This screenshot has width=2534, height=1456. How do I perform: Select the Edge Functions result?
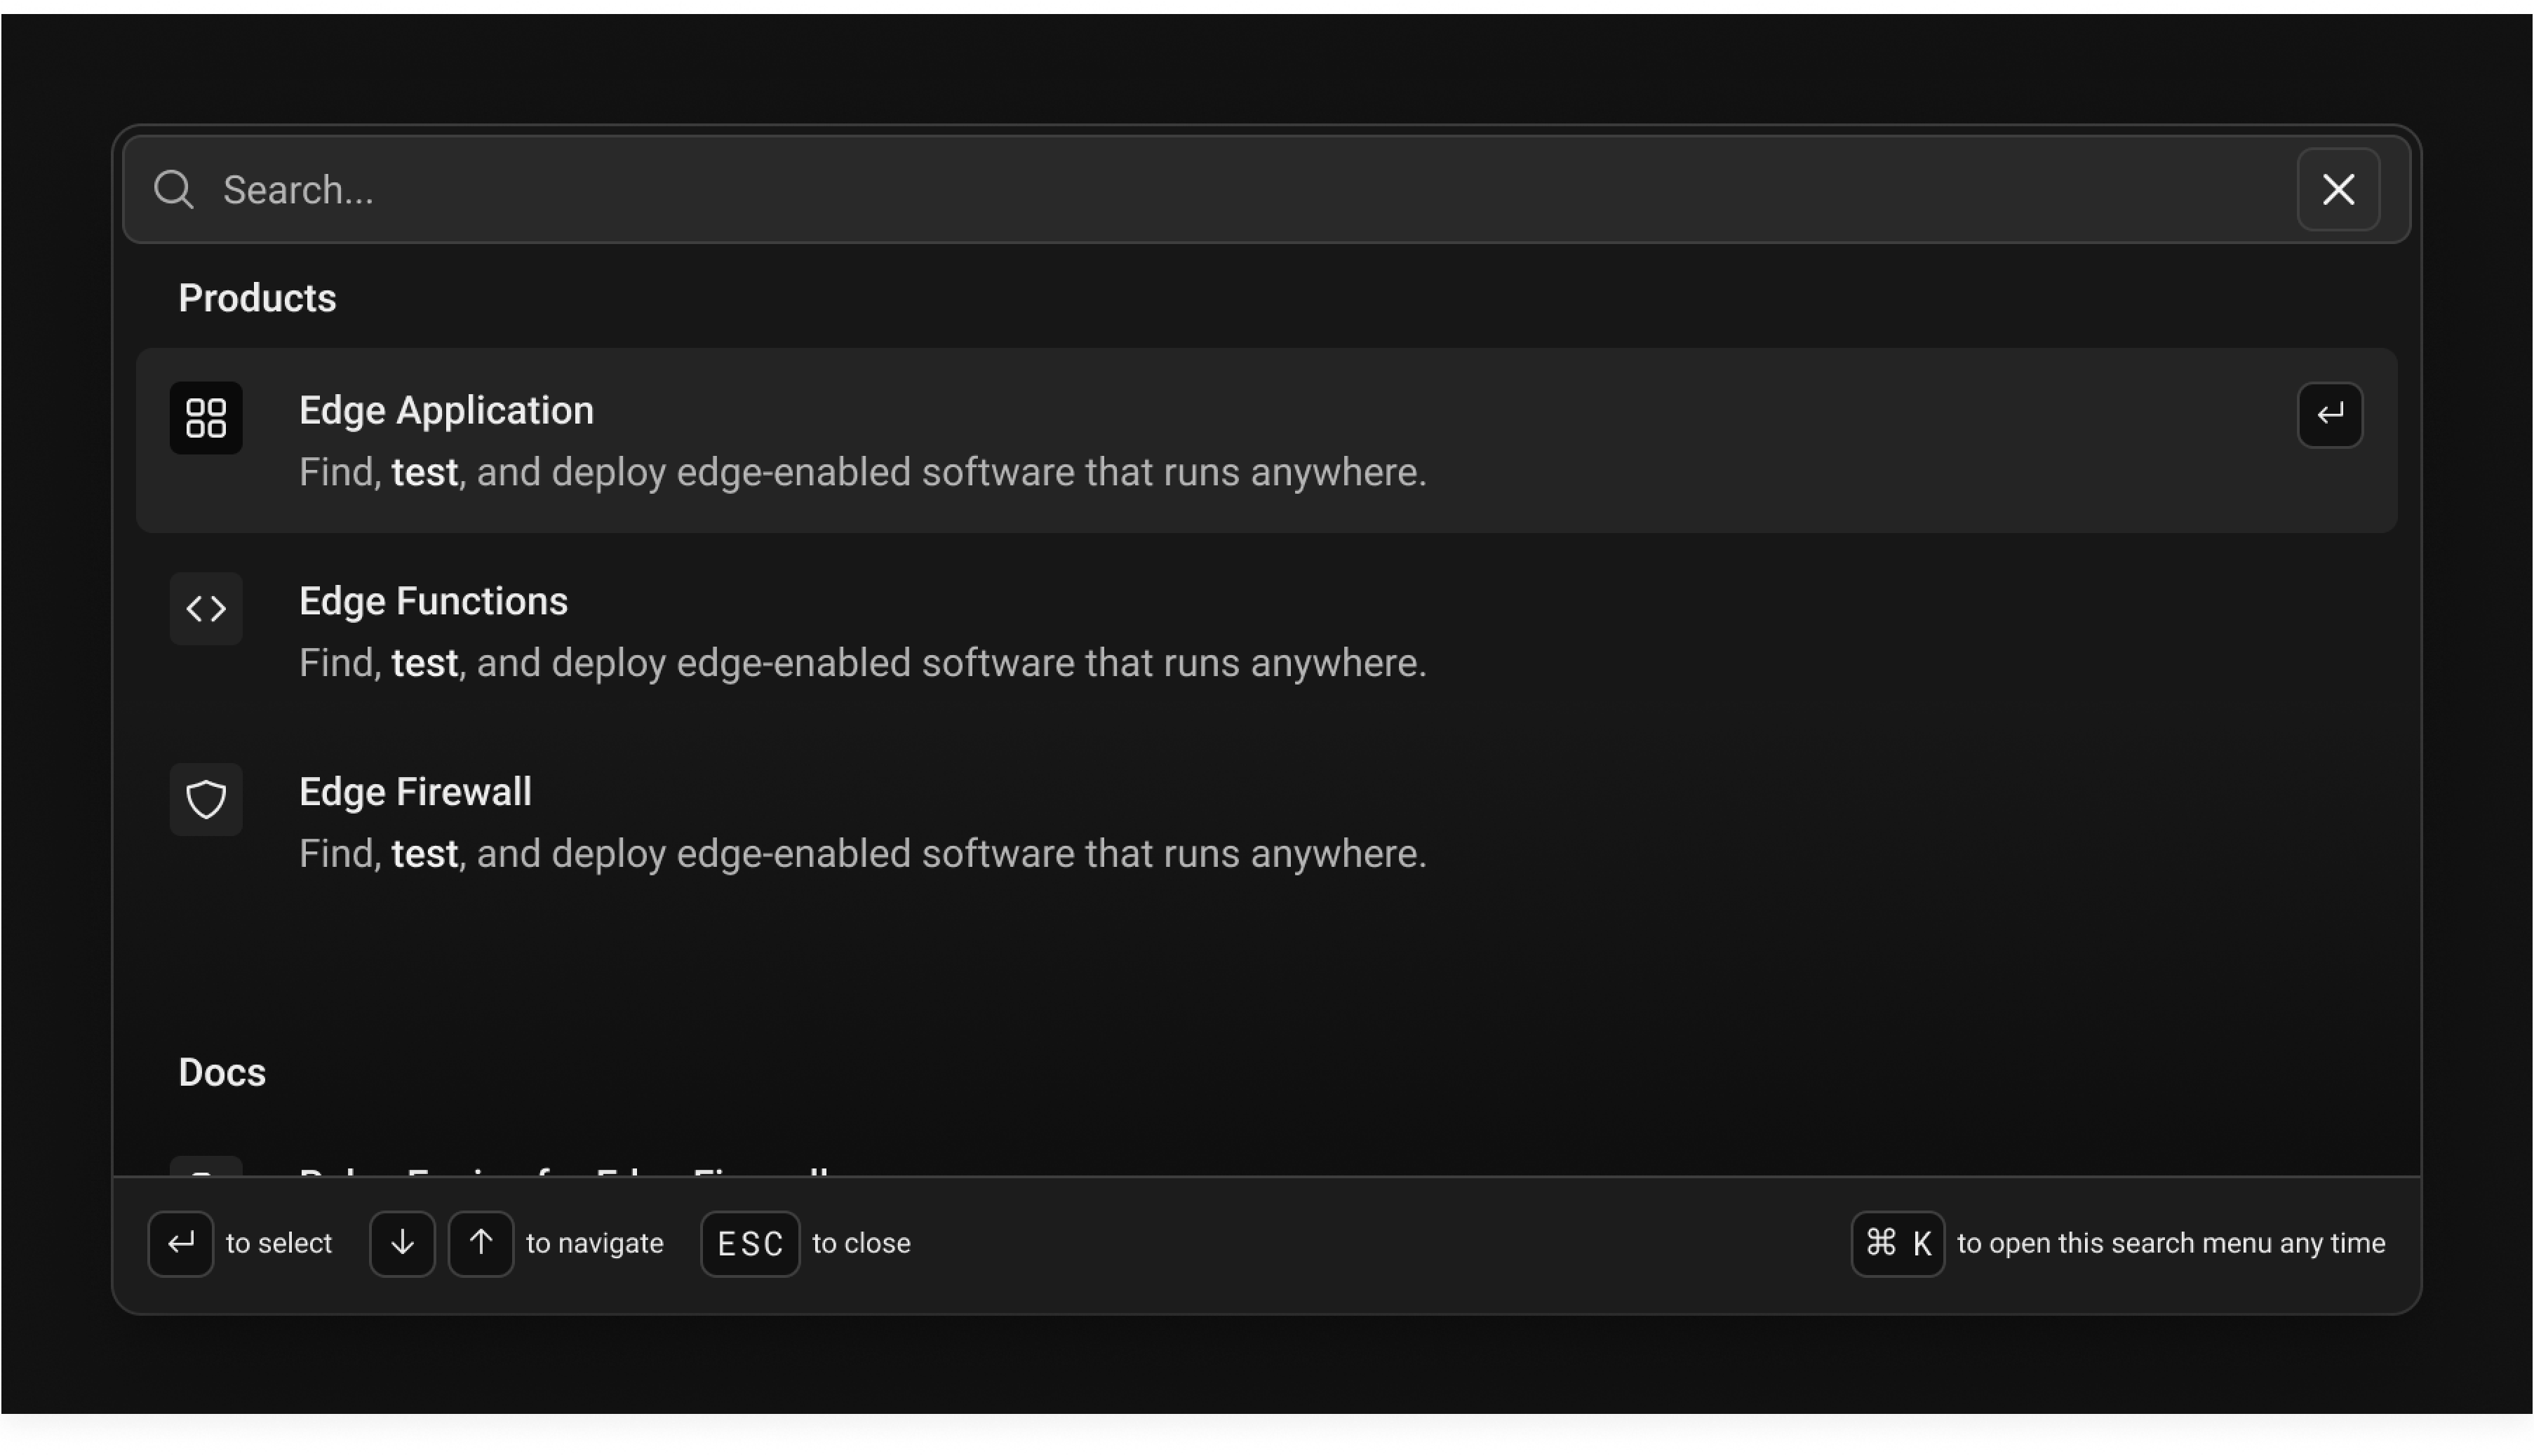(x=433, y=601)
